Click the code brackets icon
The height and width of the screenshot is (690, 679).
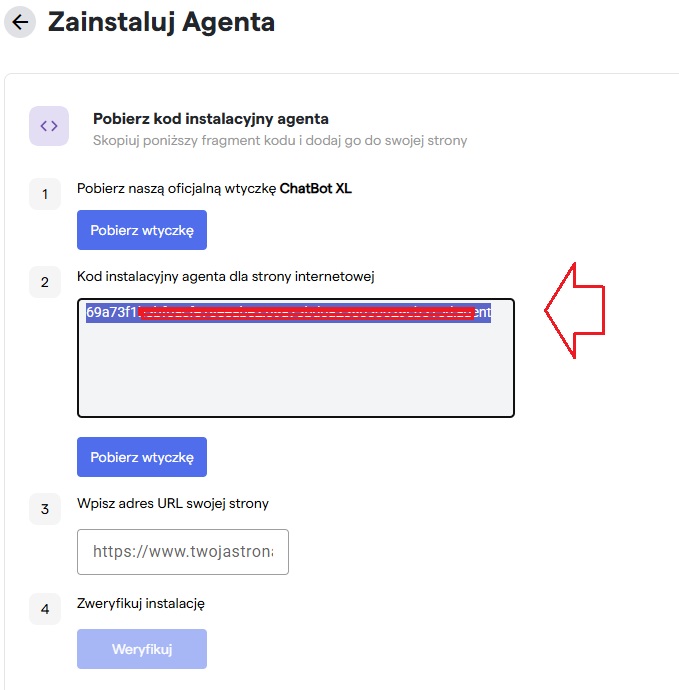[x=49, y=126]
